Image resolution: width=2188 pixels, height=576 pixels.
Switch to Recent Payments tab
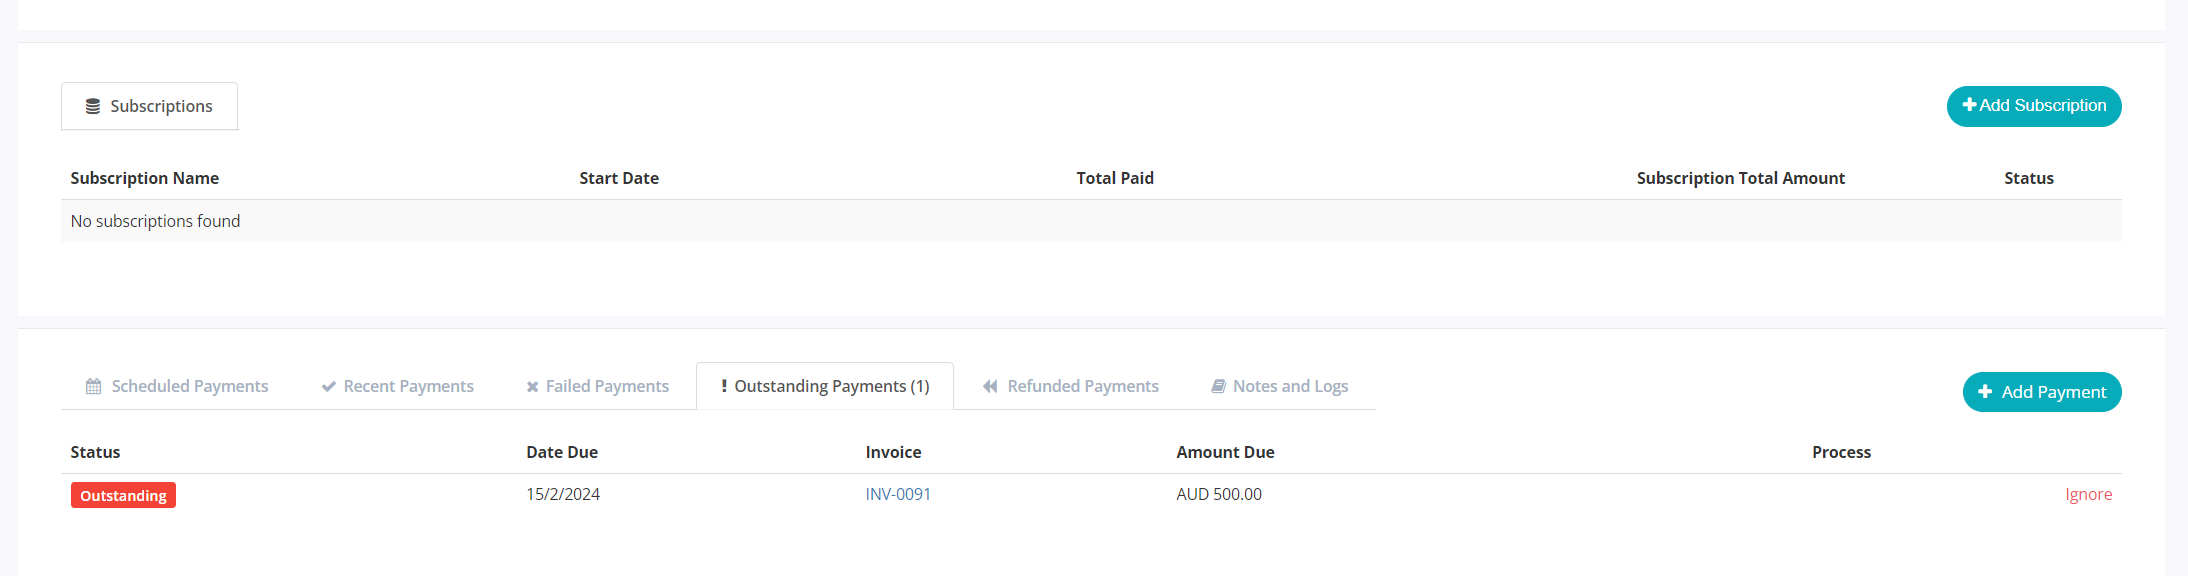click(x=397, y=386)
